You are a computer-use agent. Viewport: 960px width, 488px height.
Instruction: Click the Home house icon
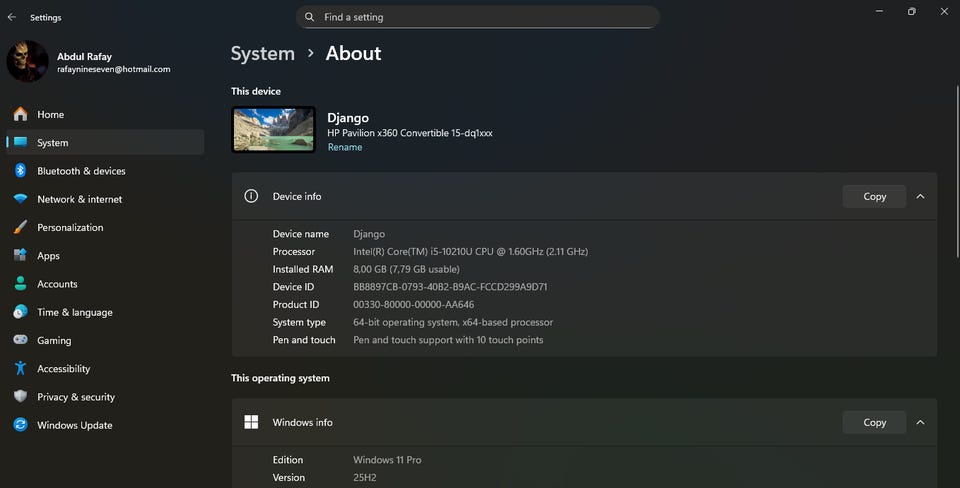point(20,114)
